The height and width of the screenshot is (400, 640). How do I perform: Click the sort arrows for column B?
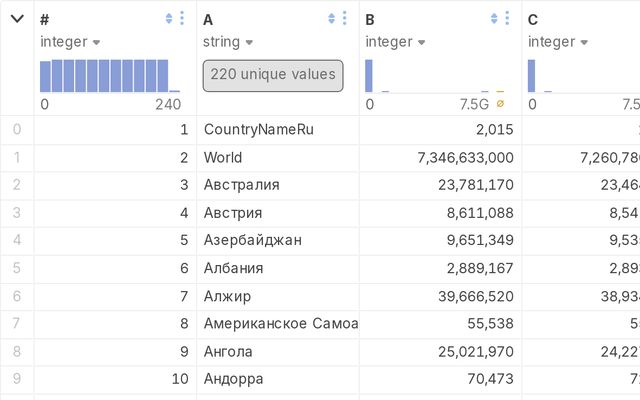[495, 19]
